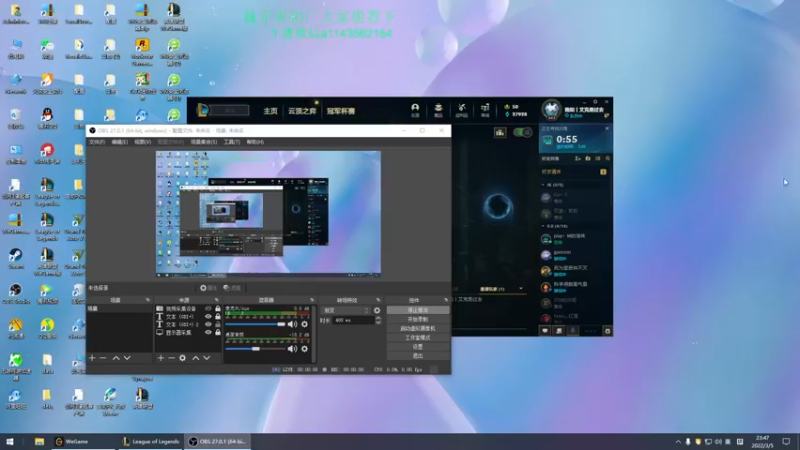The width and height of the screenshot is (800, 450).
Task: Open source properties gear below sources list
Action: [183, 358]
